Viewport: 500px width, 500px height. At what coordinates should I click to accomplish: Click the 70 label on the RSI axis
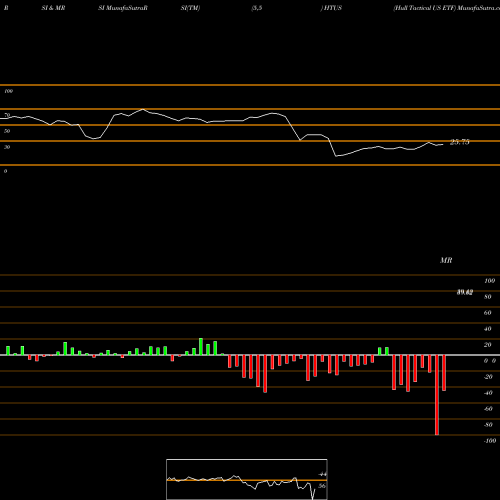(7, 115)
